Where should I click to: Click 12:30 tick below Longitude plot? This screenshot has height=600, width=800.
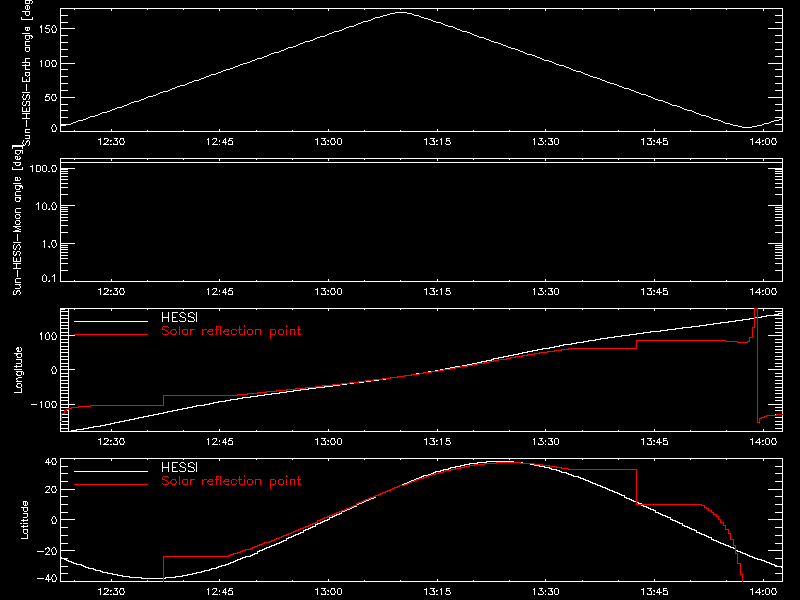pyautogui.click(x=111, y=442)
